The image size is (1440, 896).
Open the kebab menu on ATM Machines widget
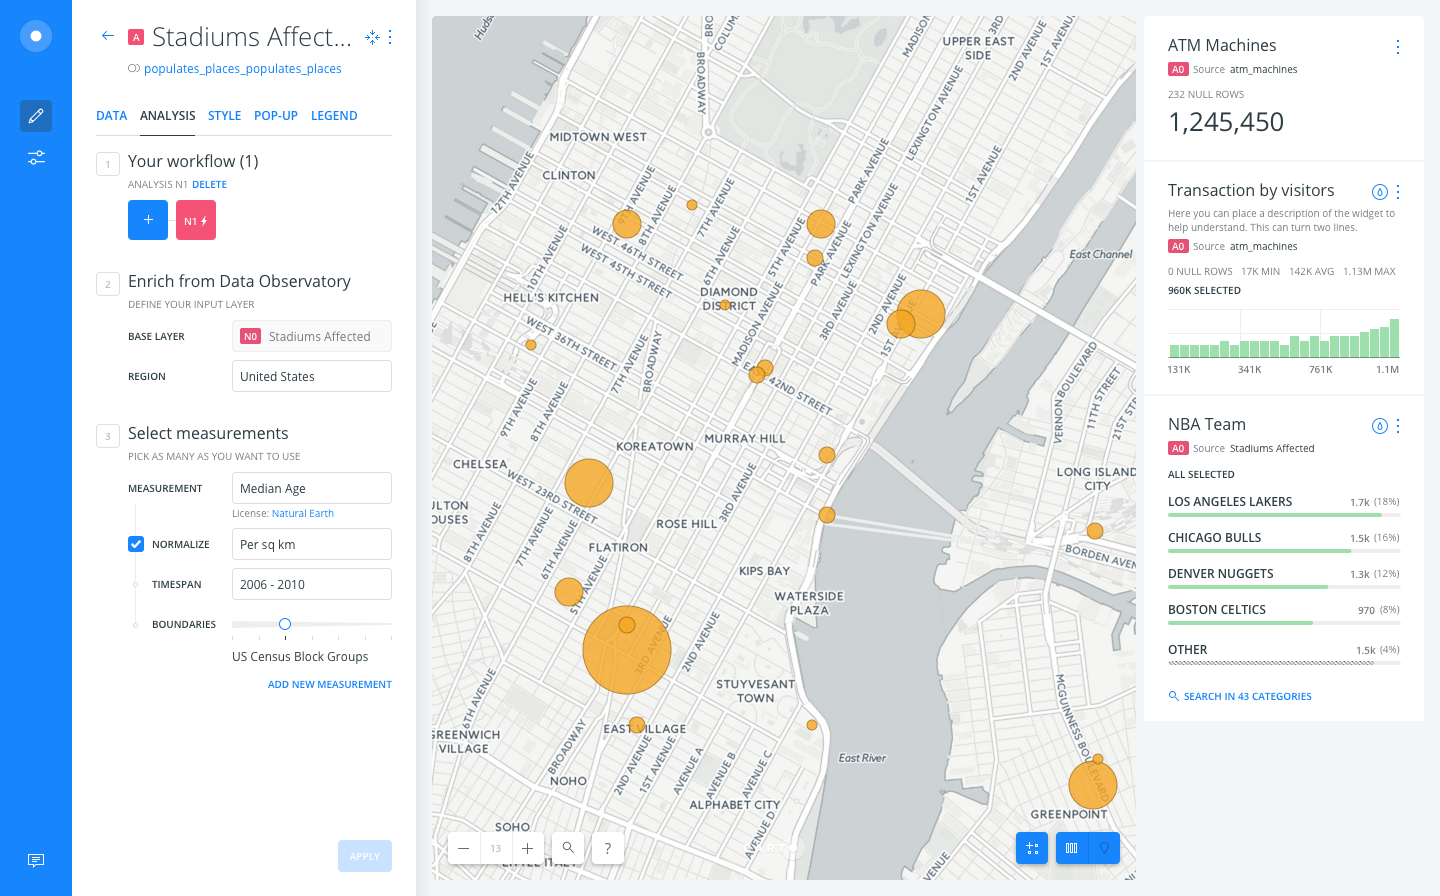(1397, 46)
